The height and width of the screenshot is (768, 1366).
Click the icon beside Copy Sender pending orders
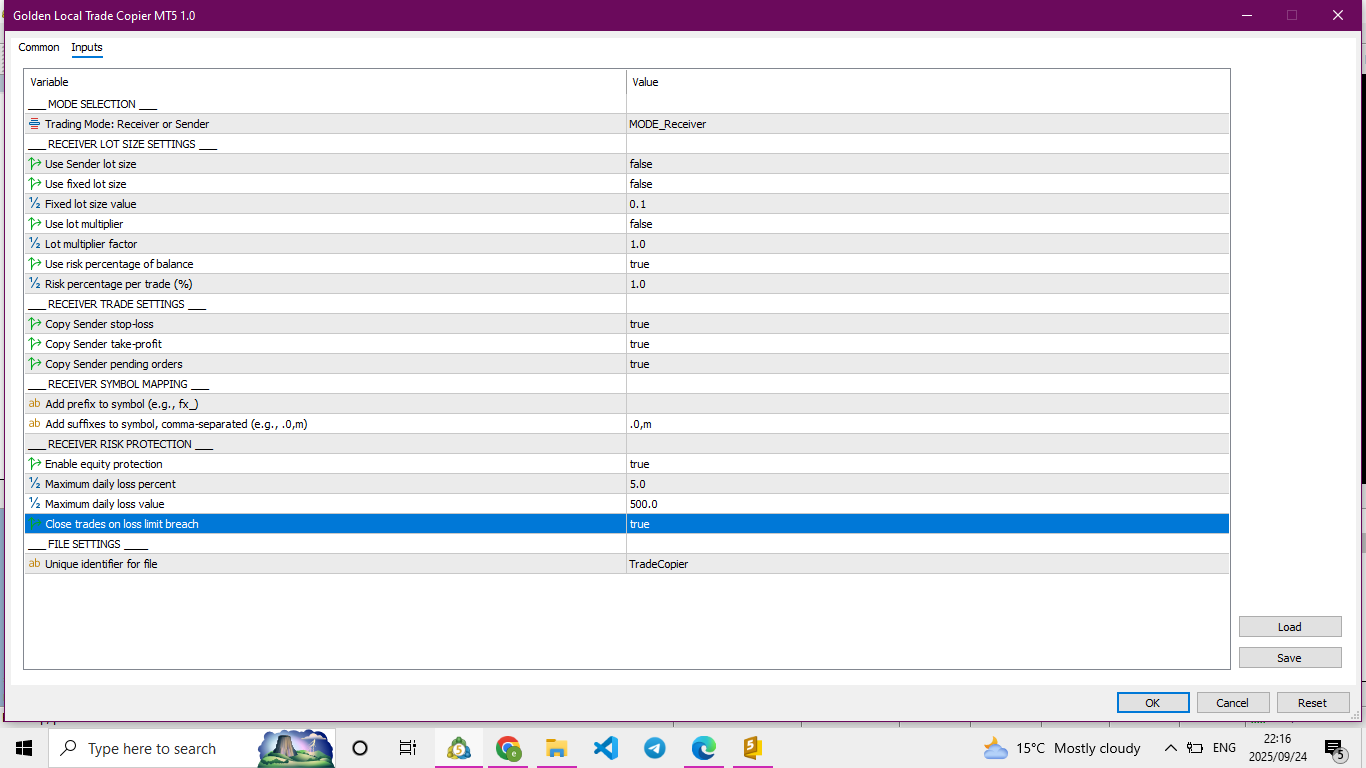[x=35, y=364]
